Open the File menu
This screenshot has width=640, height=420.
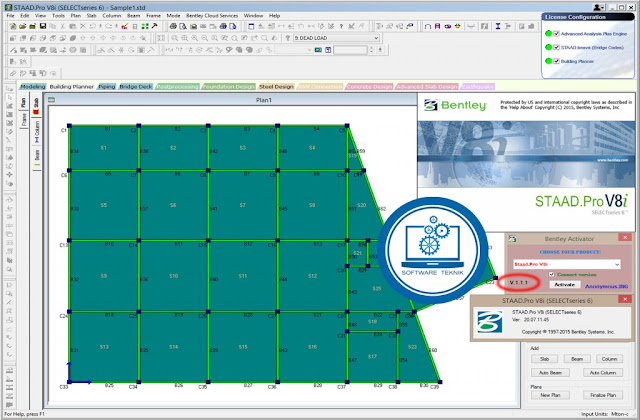10,16
